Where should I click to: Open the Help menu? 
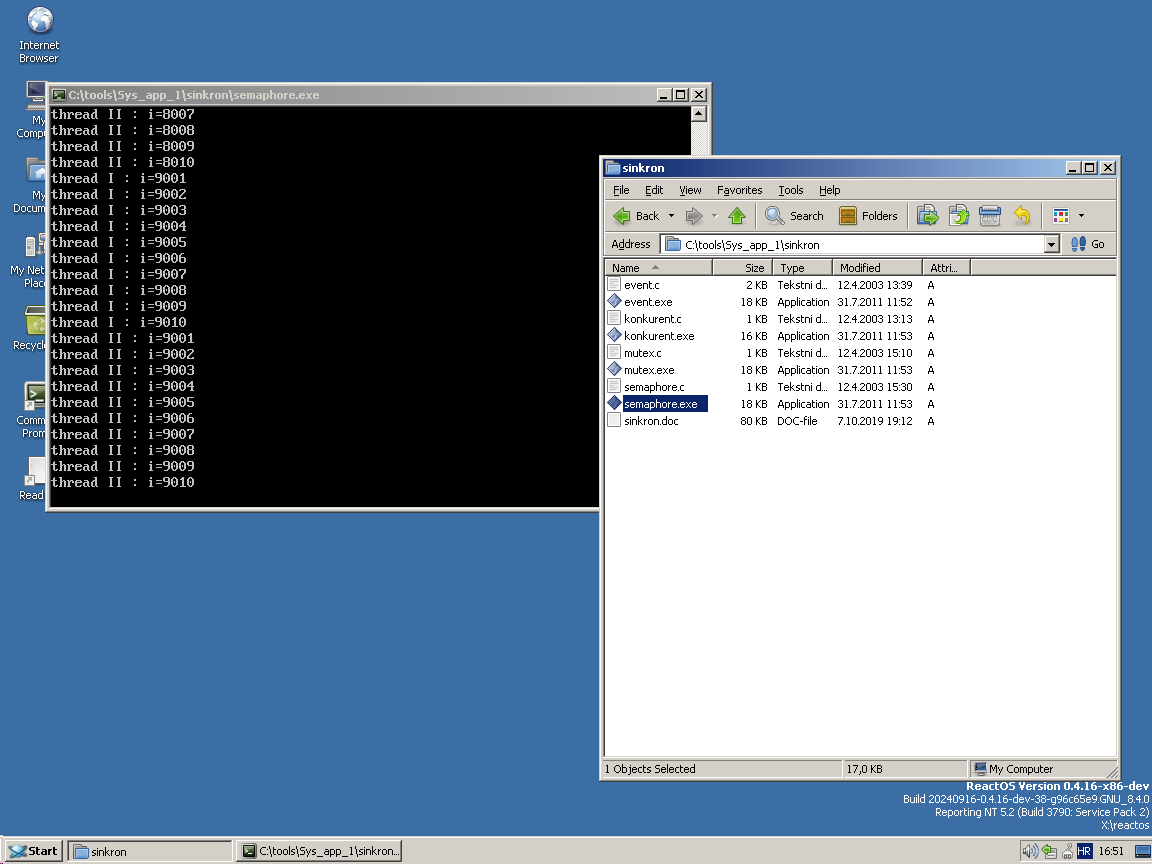click(x=829, y=190)
